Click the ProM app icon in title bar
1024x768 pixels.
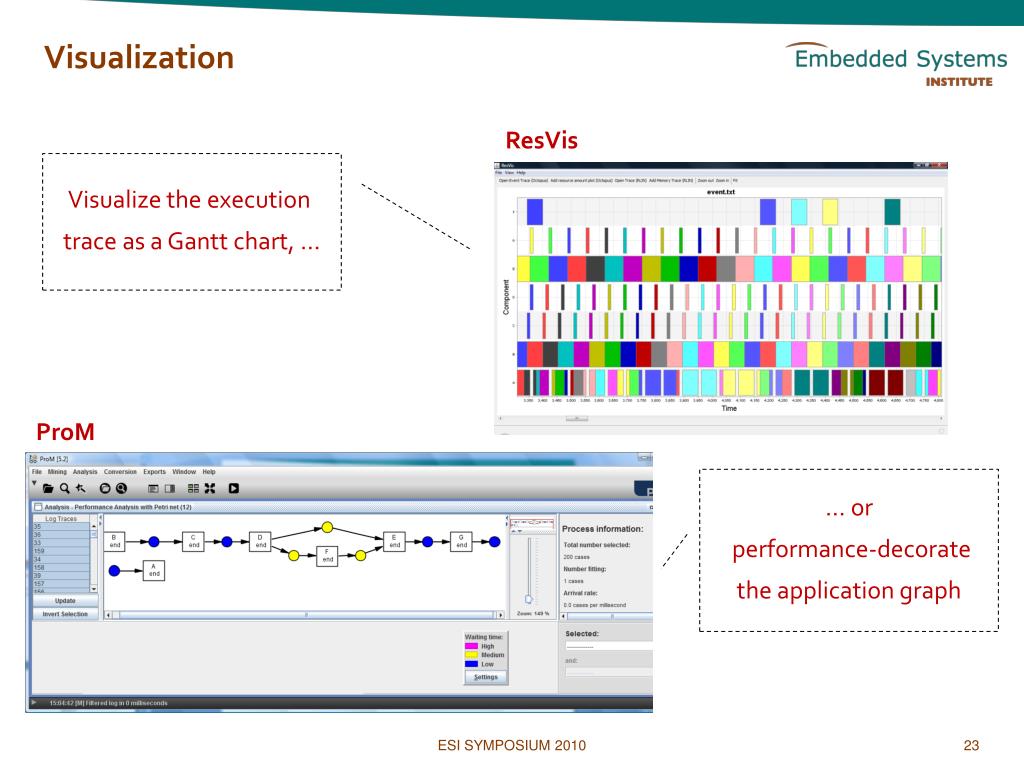click(33, 459)
